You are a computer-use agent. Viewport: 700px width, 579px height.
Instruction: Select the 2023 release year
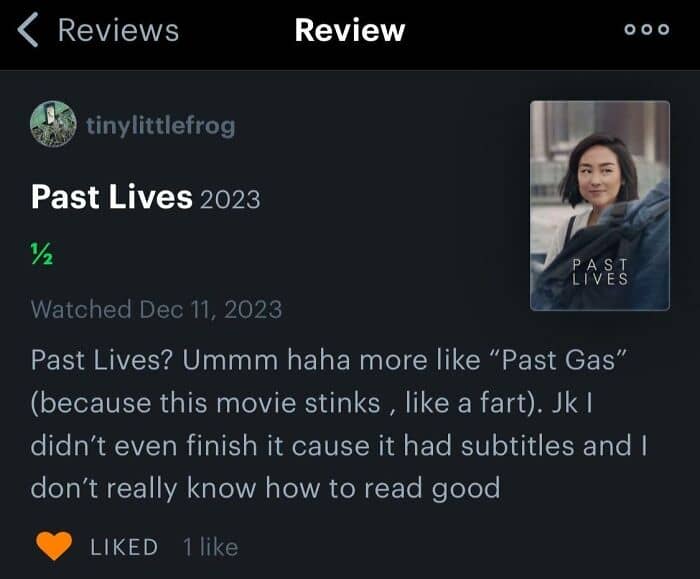tap(230, 200)
